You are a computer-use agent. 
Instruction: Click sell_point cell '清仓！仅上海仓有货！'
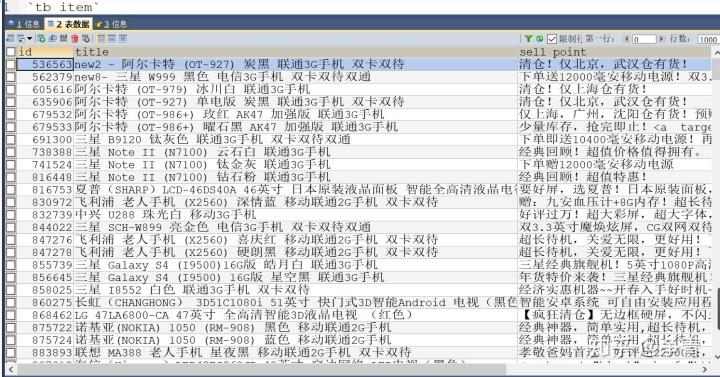pyautogui.click(x=615, y=90)
